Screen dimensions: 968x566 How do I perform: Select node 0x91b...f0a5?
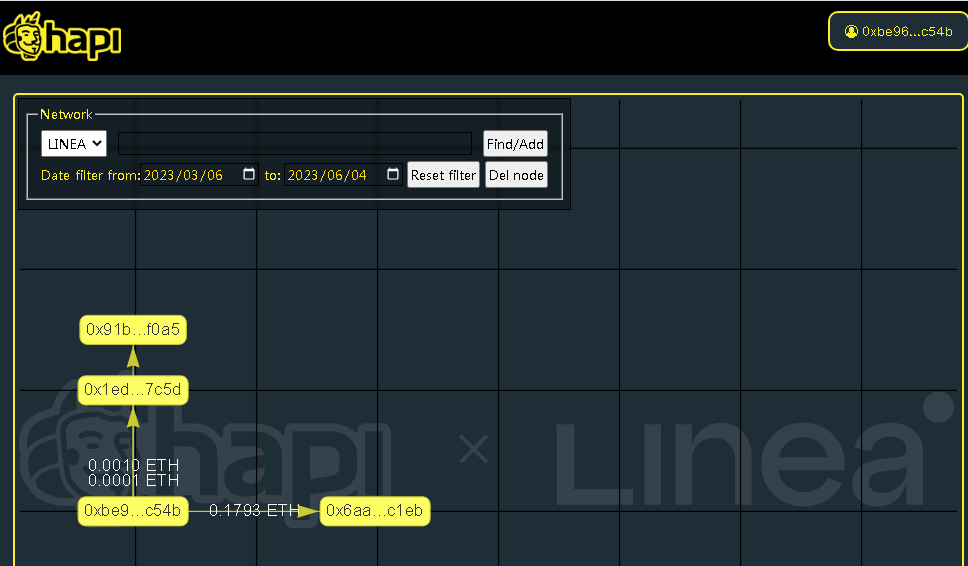133,330
